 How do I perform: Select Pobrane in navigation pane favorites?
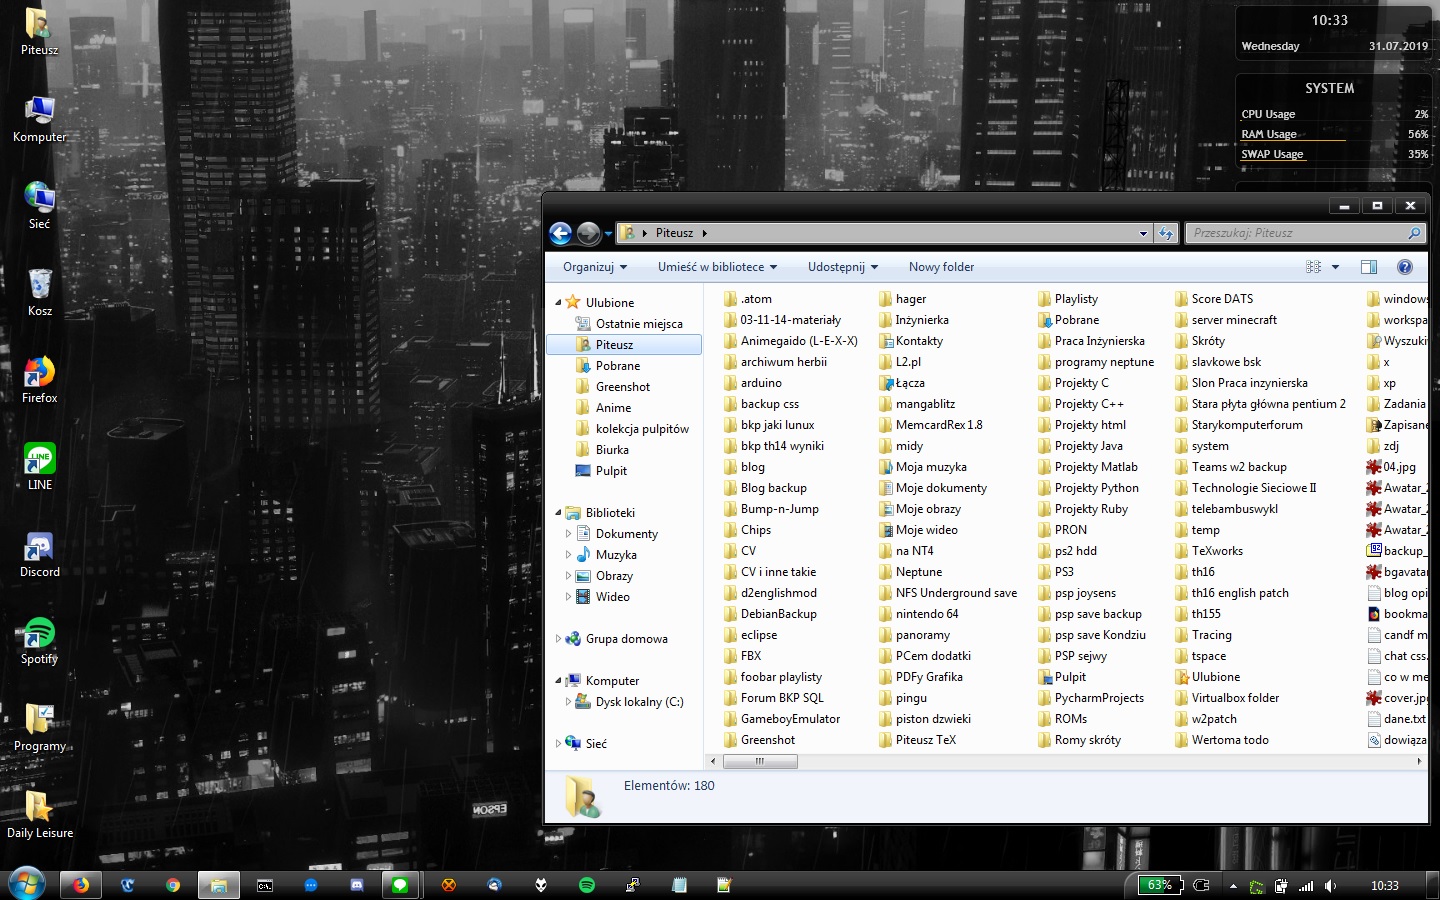click(x=608, y=366)
